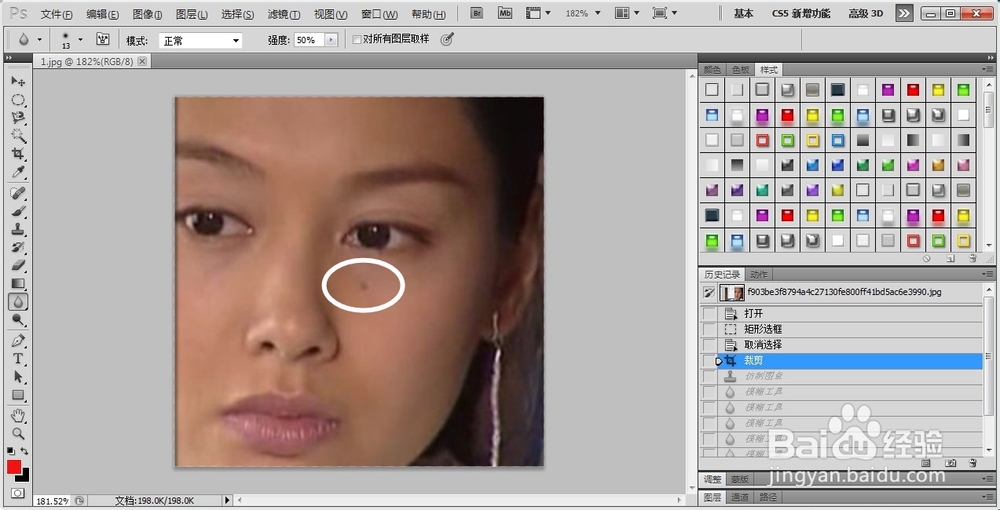Select the Elliptical Marquee tool
1000x510 pixels.
click(x=18, y=100)
